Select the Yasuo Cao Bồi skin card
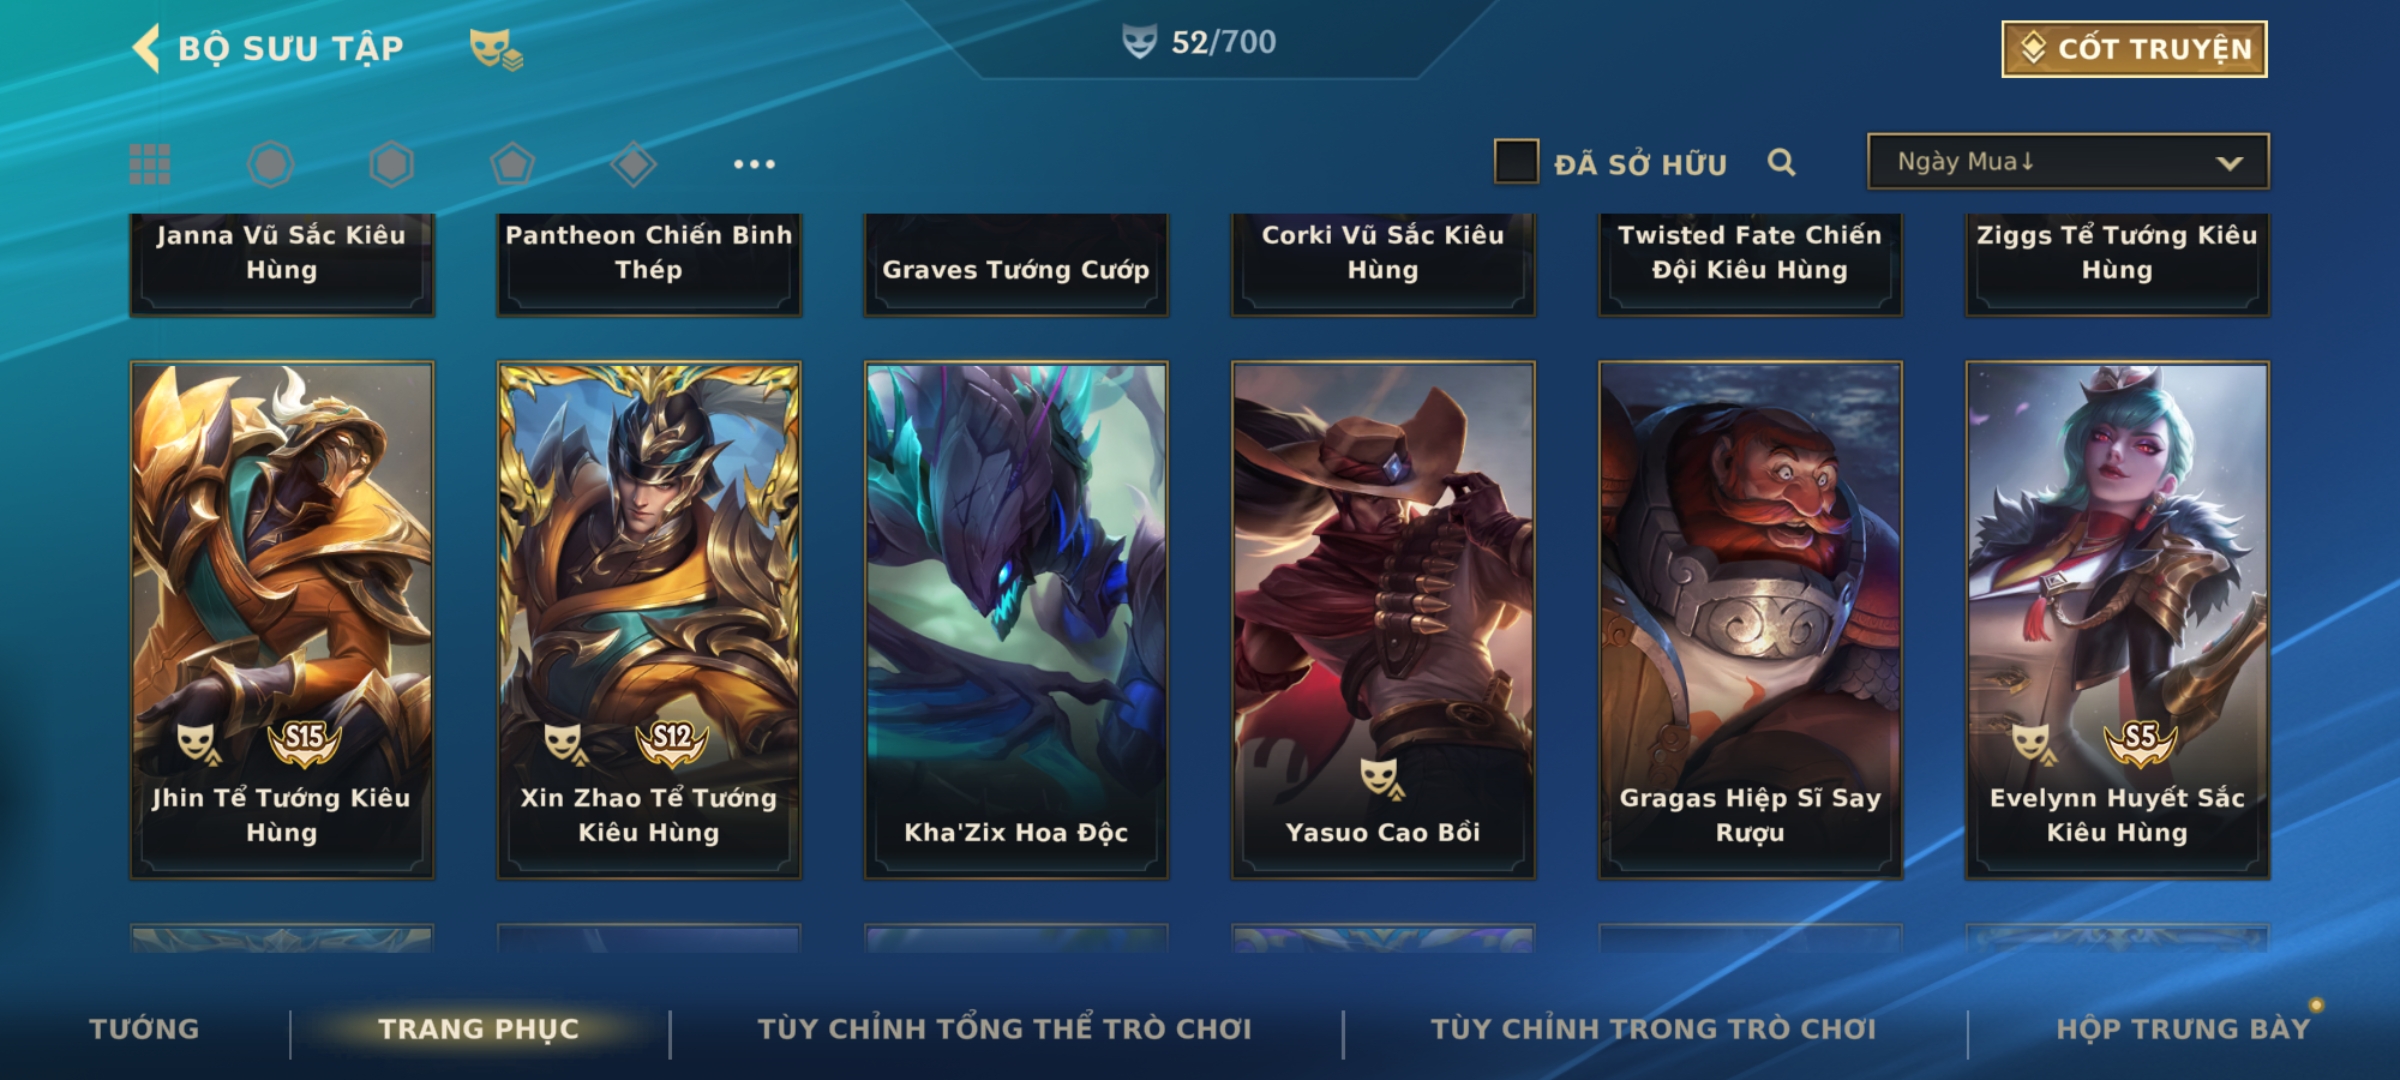The height and width of the screenshot is (1080, 2400). (x=1383, y=620)
